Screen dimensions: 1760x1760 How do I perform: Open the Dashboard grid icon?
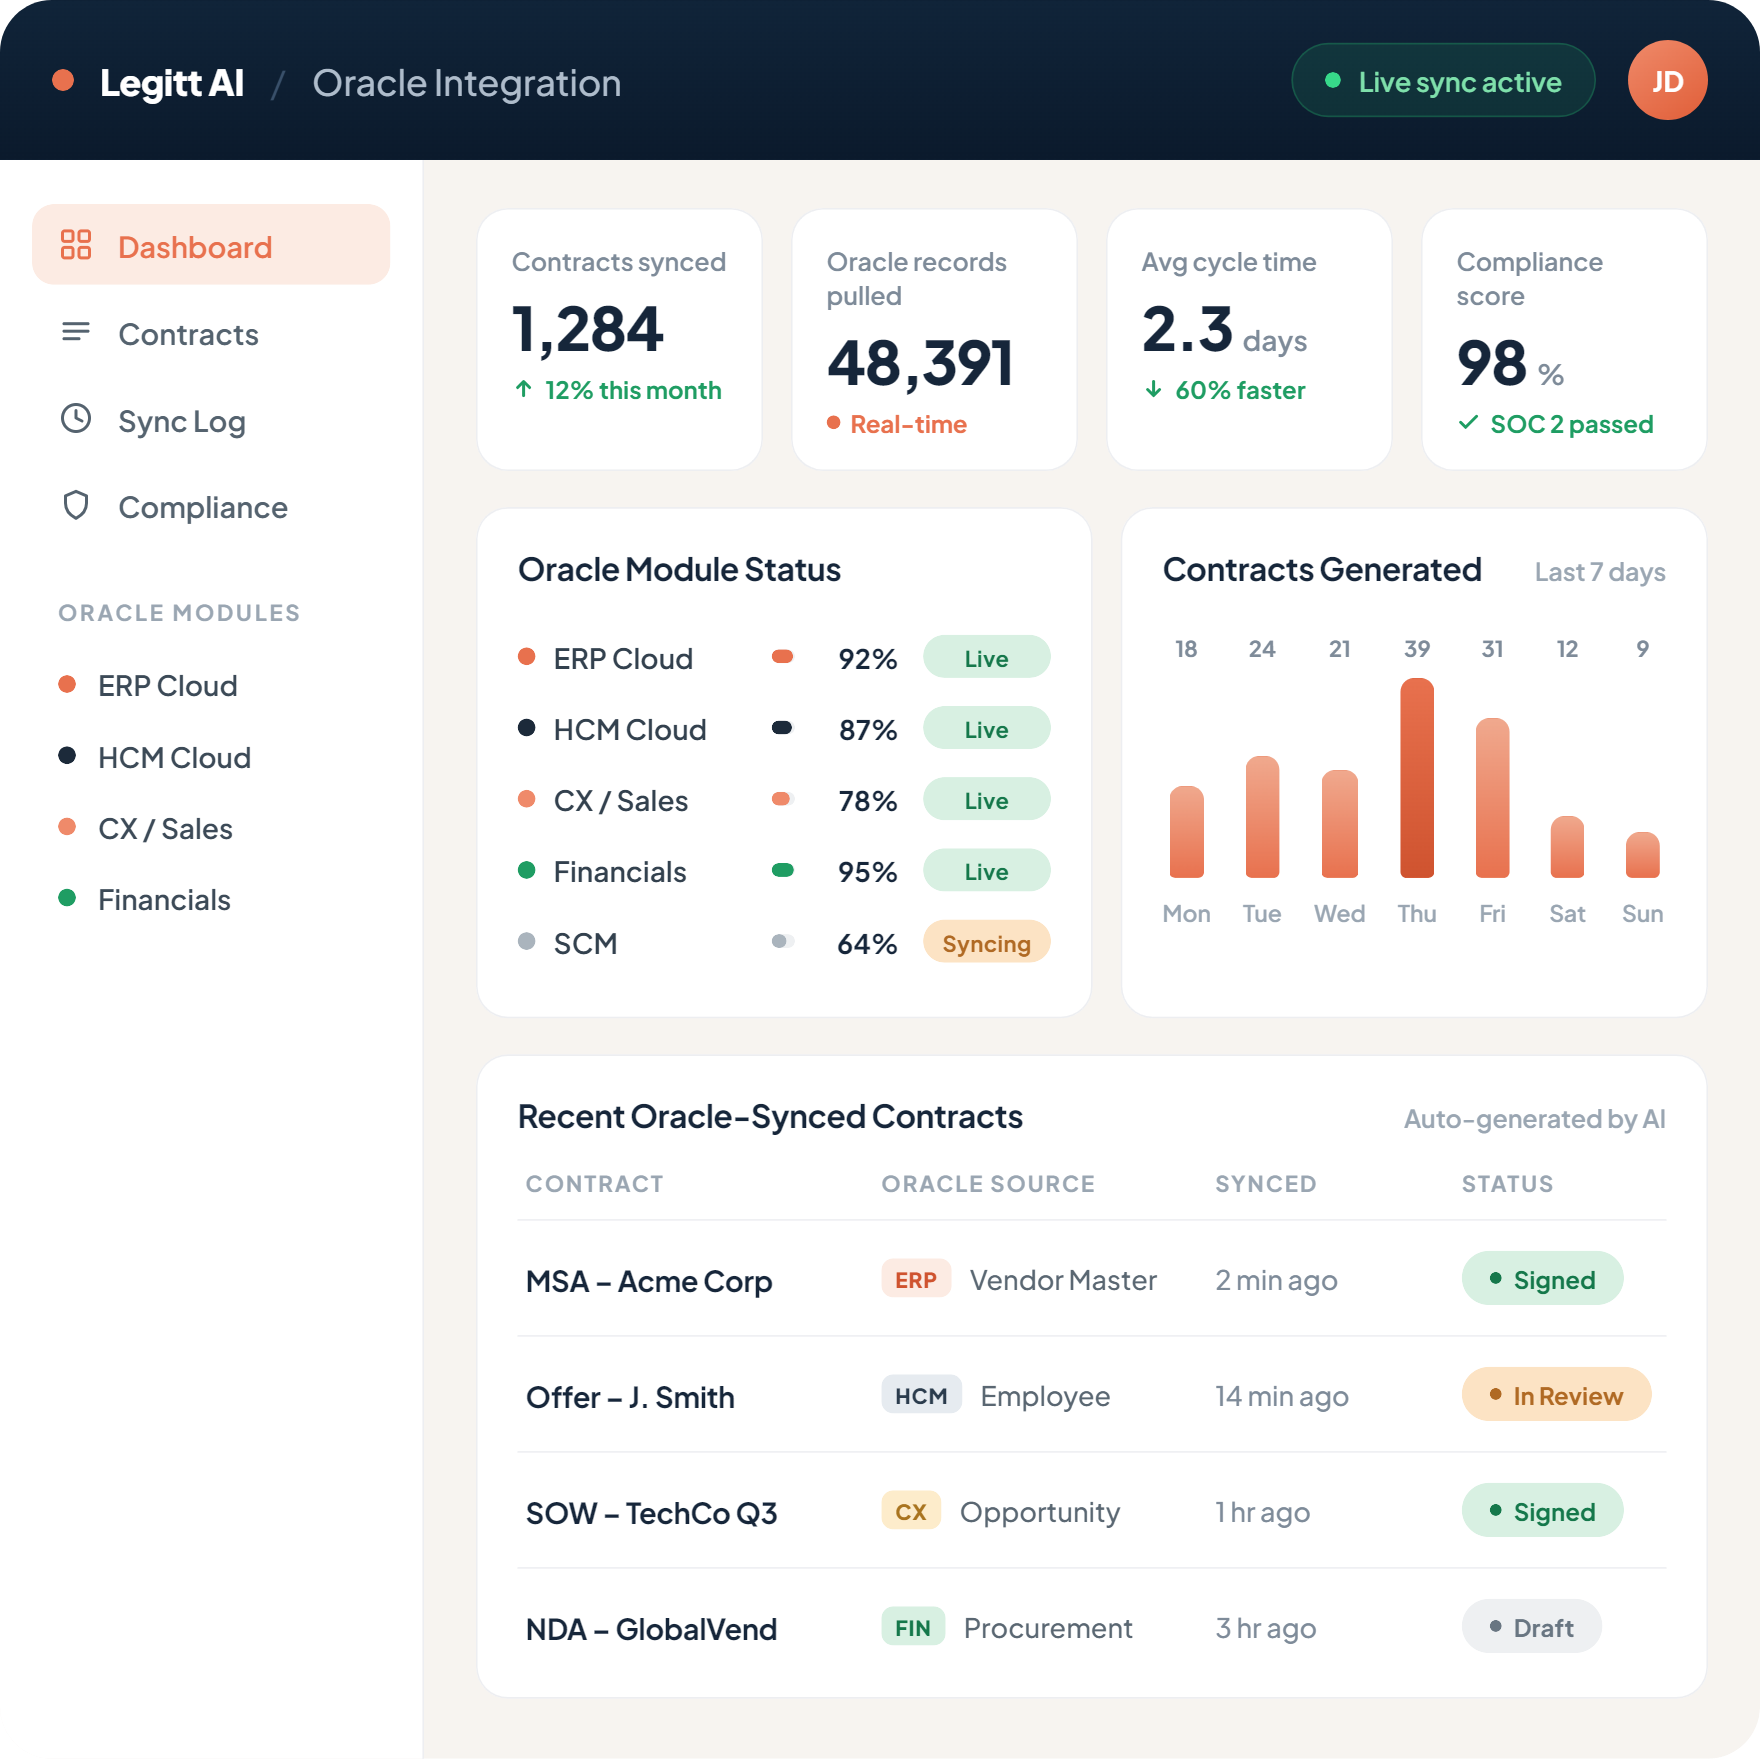(x=76, y=245)
